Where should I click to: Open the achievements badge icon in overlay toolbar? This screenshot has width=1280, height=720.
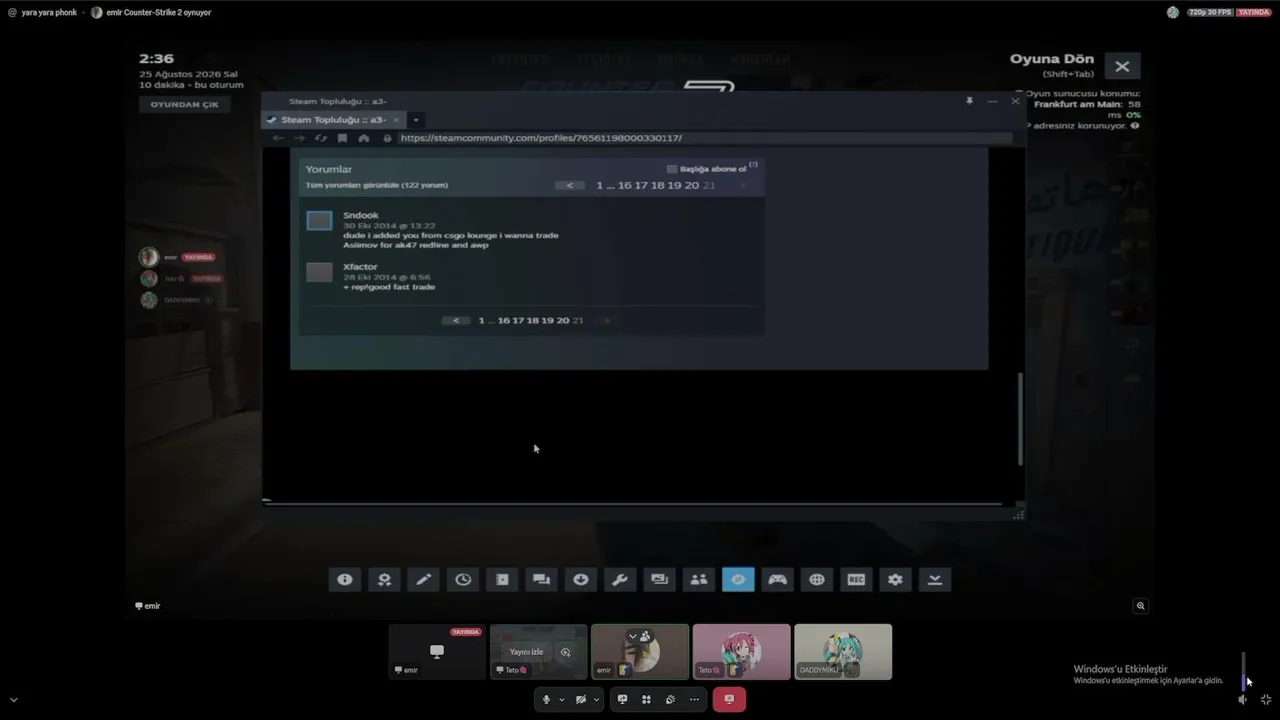[x=384, y=579]
